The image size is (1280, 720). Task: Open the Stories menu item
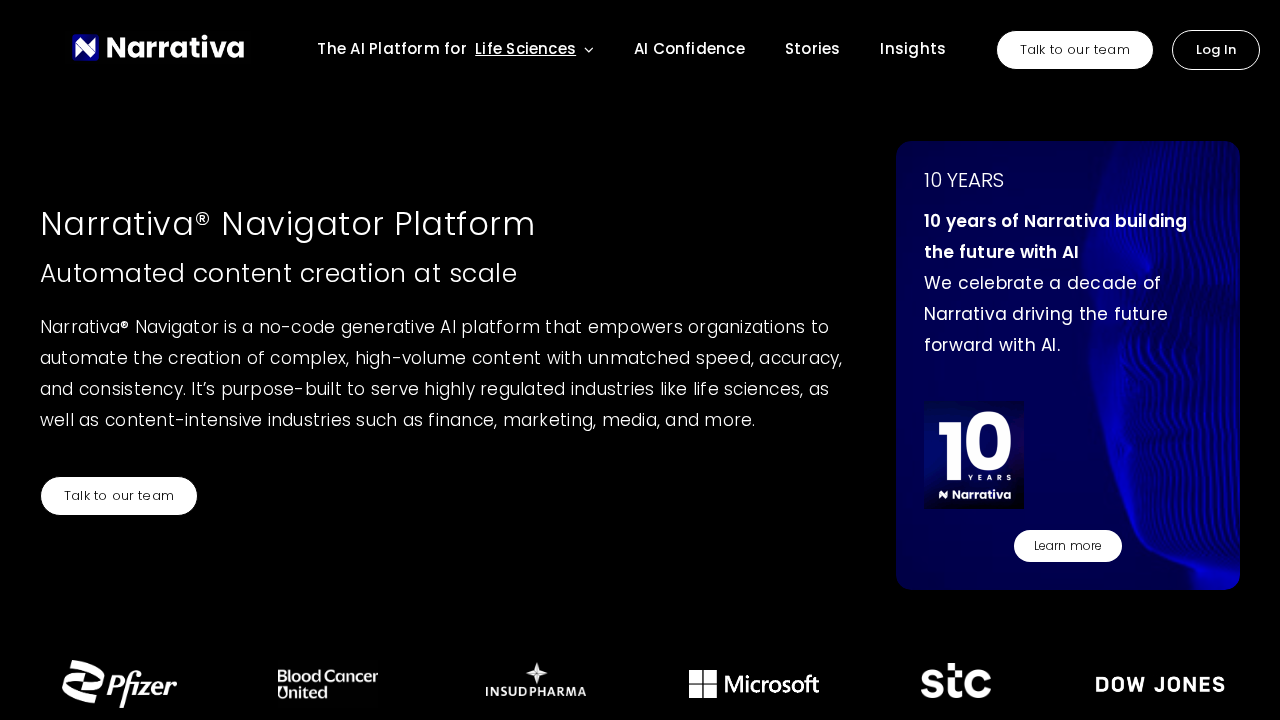[812, 49]
